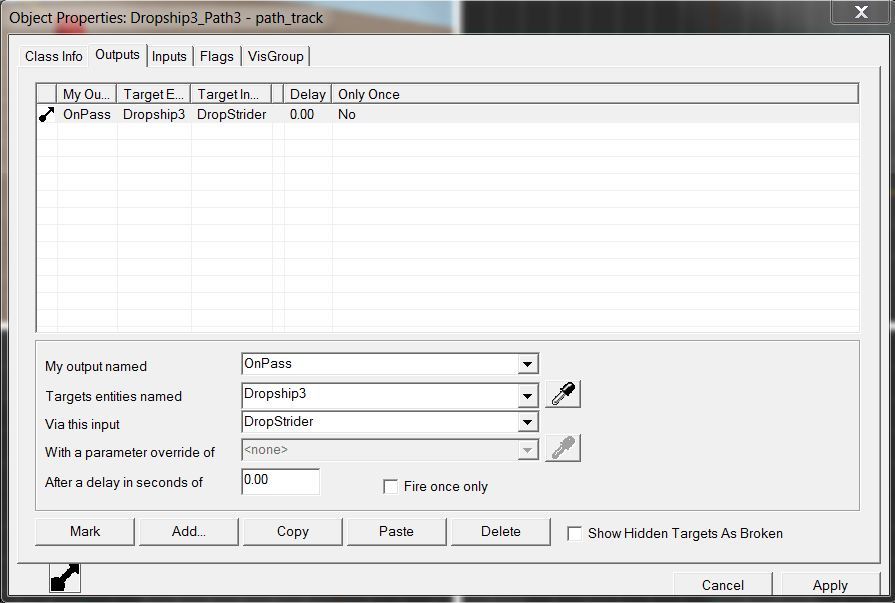The width and height of the screenshot is (895, 603).
Task: Open the Via this input dropdown
Action: [527, 423]
